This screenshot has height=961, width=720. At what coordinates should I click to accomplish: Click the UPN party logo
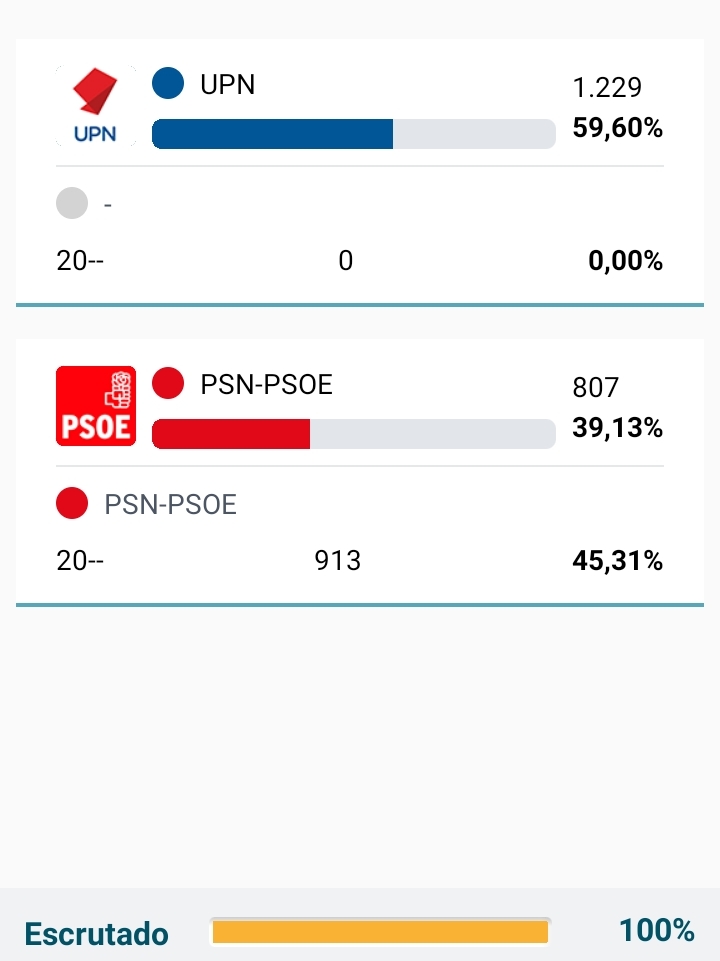pyautogui.click(x=95, y=106)
